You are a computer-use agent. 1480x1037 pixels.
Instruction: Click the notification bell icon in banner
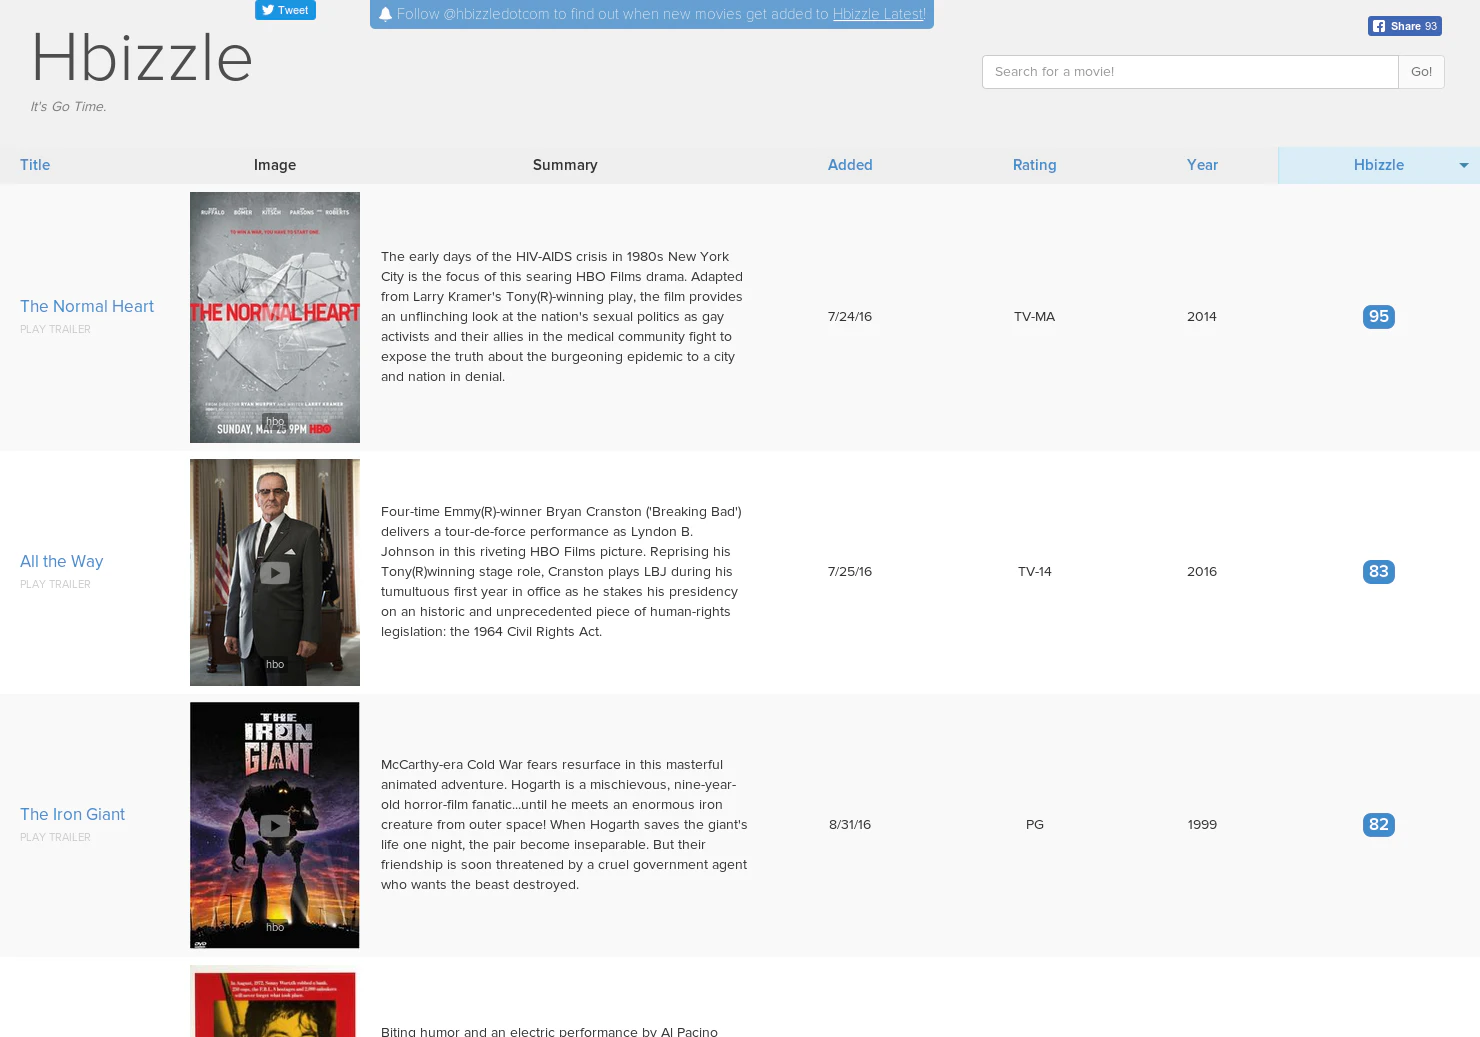point(385,14)
